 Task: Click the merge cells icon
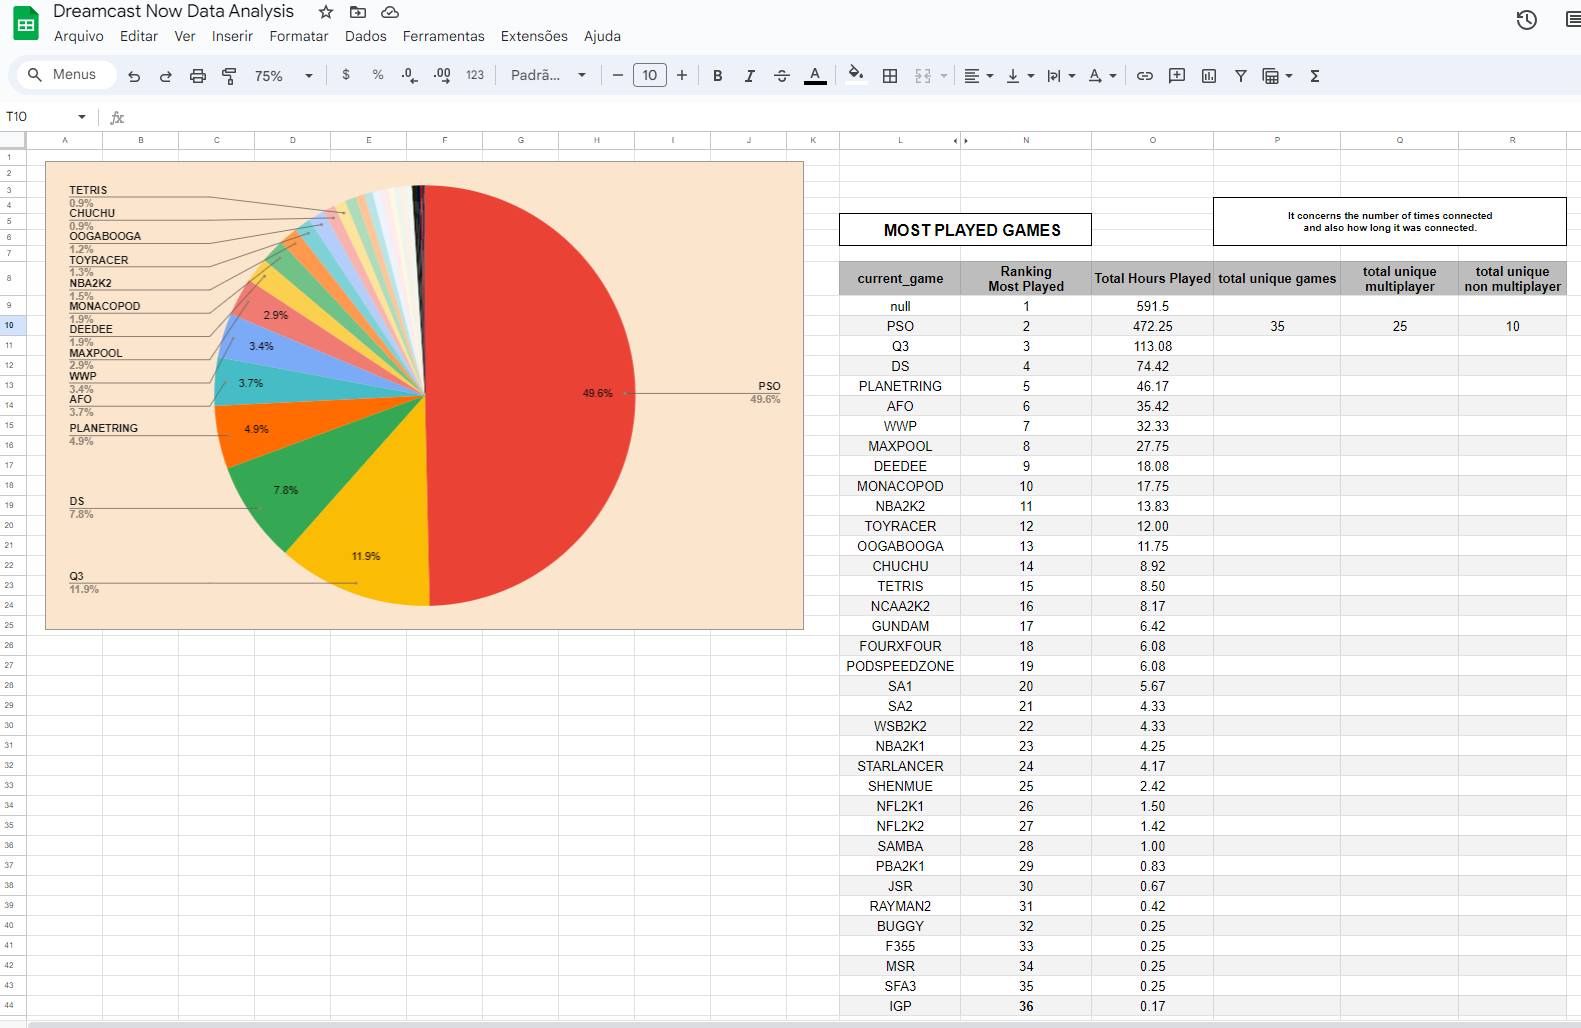(x=923, y=76)
